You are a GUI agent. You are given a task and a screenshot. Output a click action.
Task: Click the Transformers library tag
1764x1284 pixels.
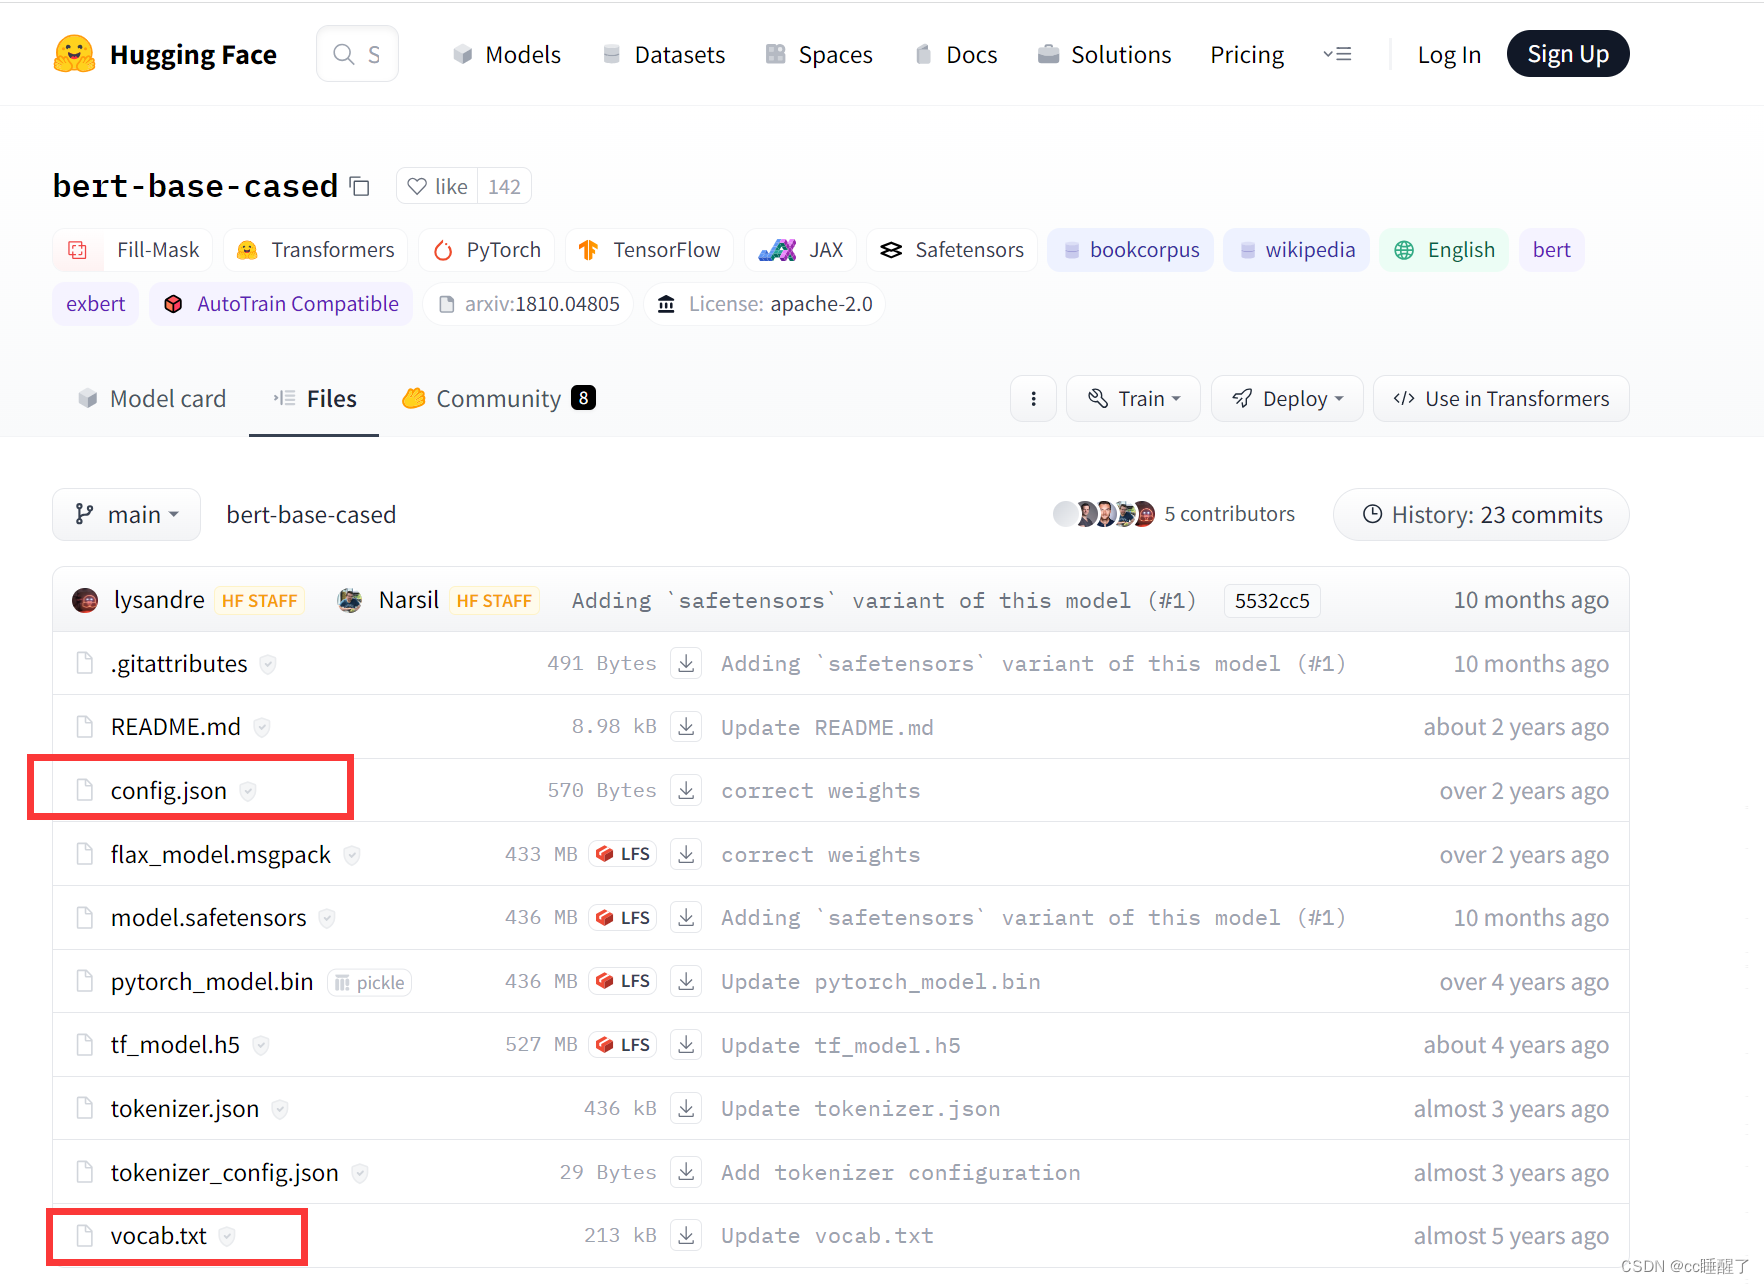pyautogui.click(x=316, y=250)
